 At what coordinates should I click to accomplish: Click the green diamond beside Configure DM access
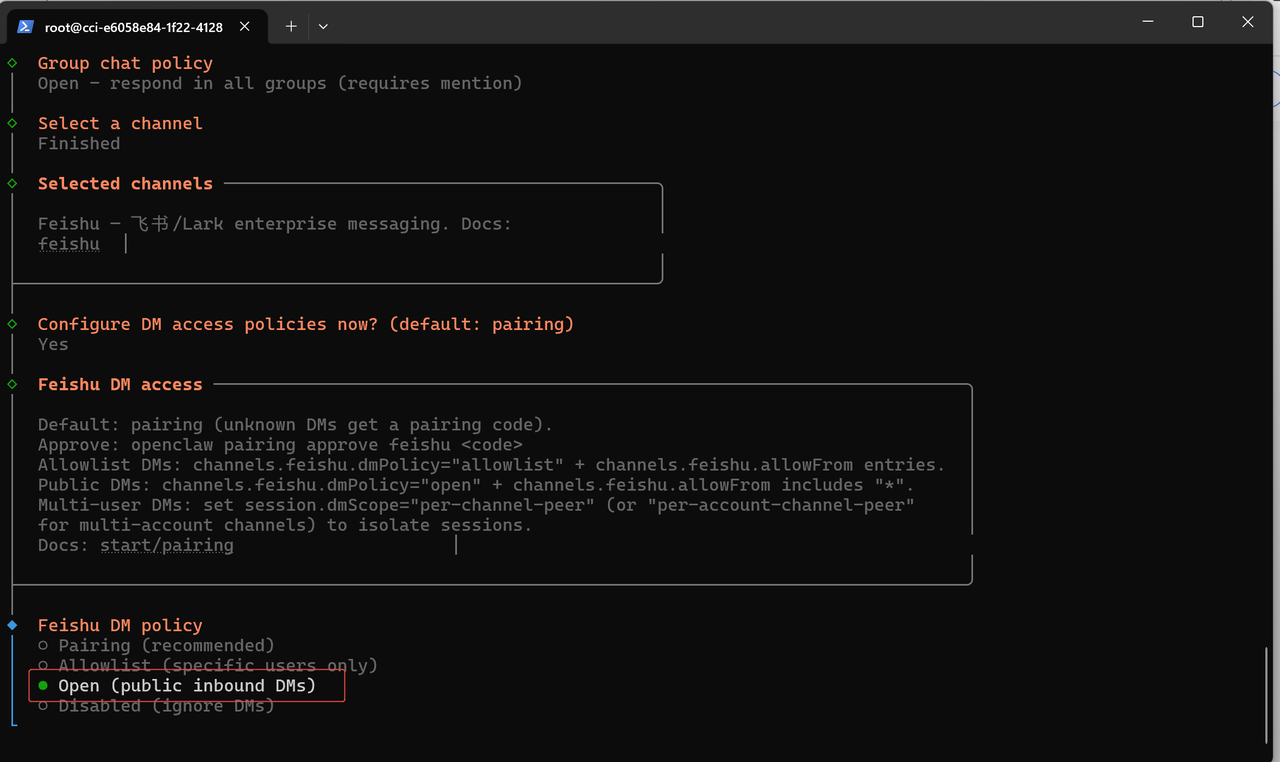[12, 324]
